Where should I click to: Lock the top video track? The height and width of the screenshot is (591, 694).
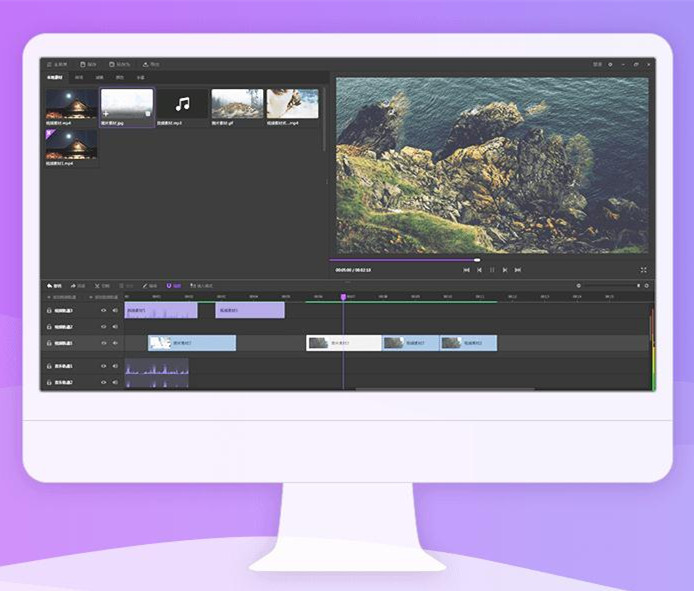pos(49,311)
